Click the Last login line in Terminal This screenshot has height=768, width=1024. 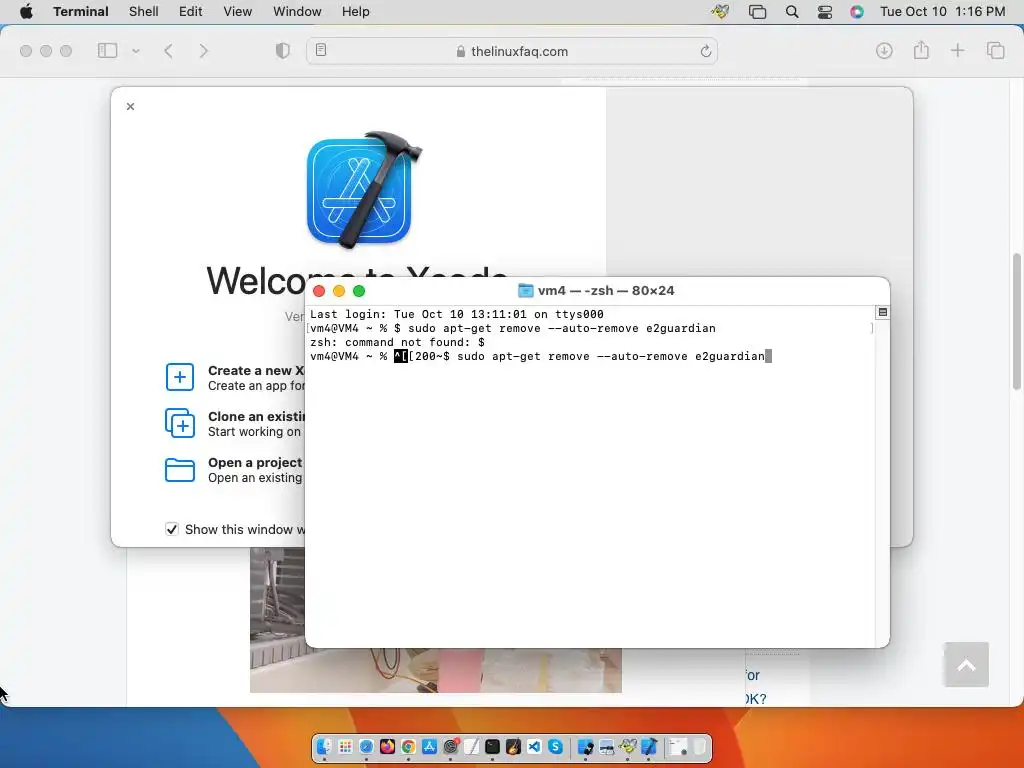[456, 314]
